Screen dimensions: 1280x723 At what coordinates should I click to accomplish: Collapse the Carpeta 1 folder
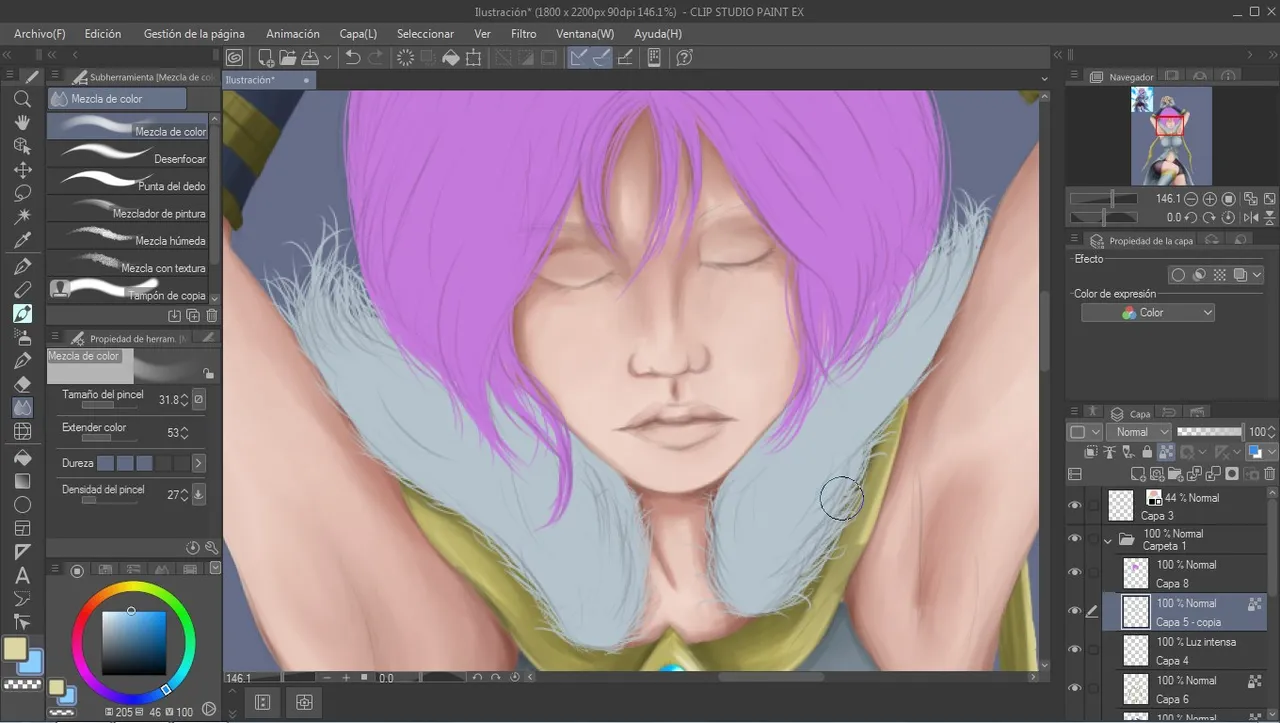(x=1107, y=540)
